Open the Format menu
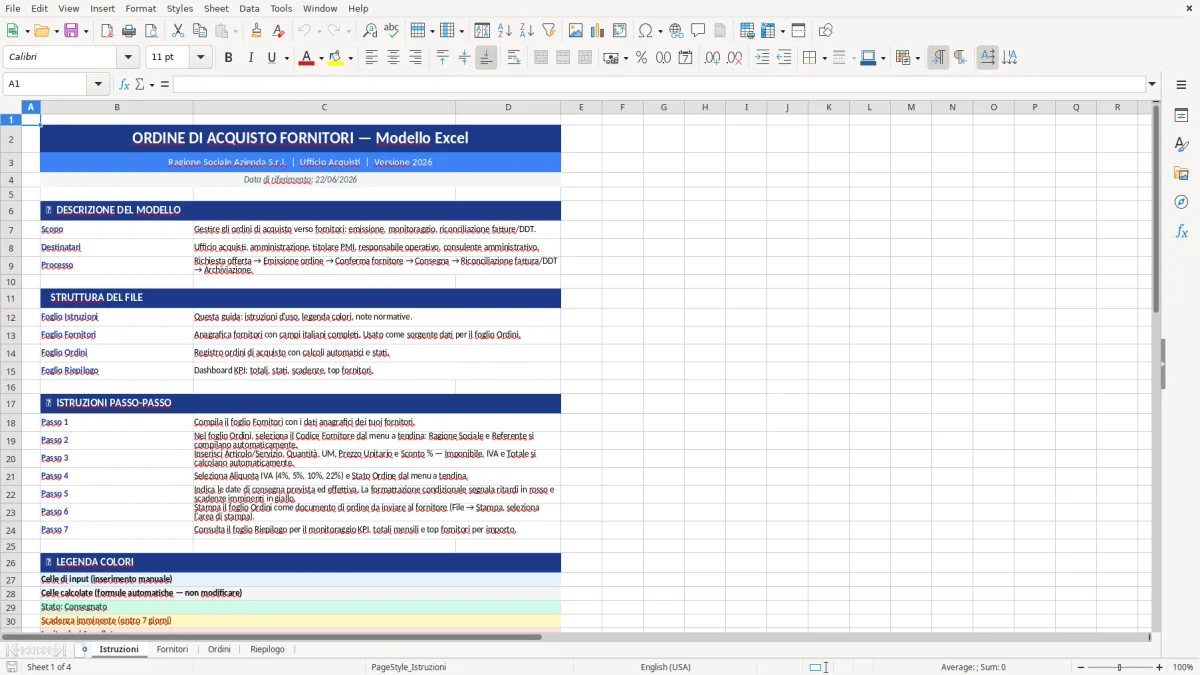Image resolution: width=1200 pixels, height=675 pixels. [140, 8]
